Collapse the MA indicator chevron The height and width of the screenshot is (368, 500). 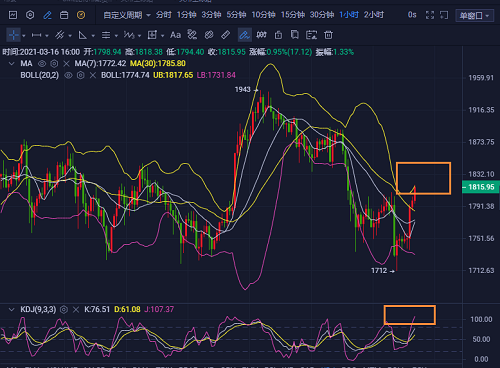coord(12,63)
